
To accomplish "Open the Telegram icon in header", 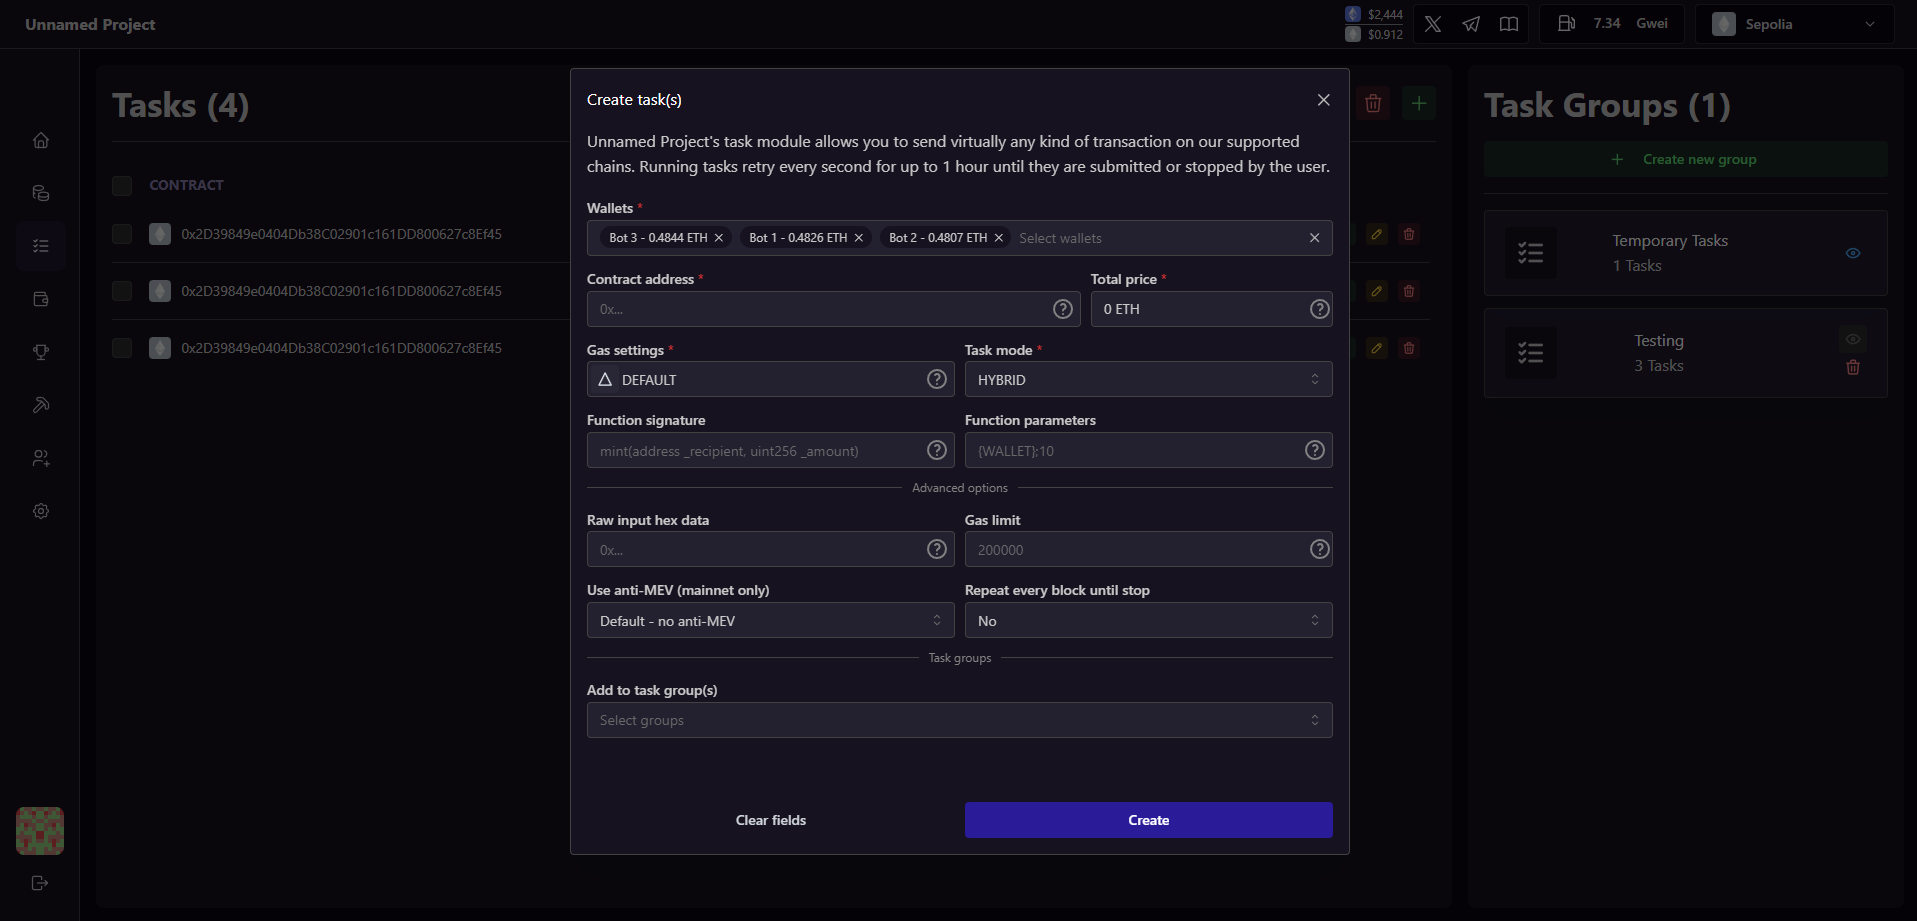I will (x=1471, y=24).
